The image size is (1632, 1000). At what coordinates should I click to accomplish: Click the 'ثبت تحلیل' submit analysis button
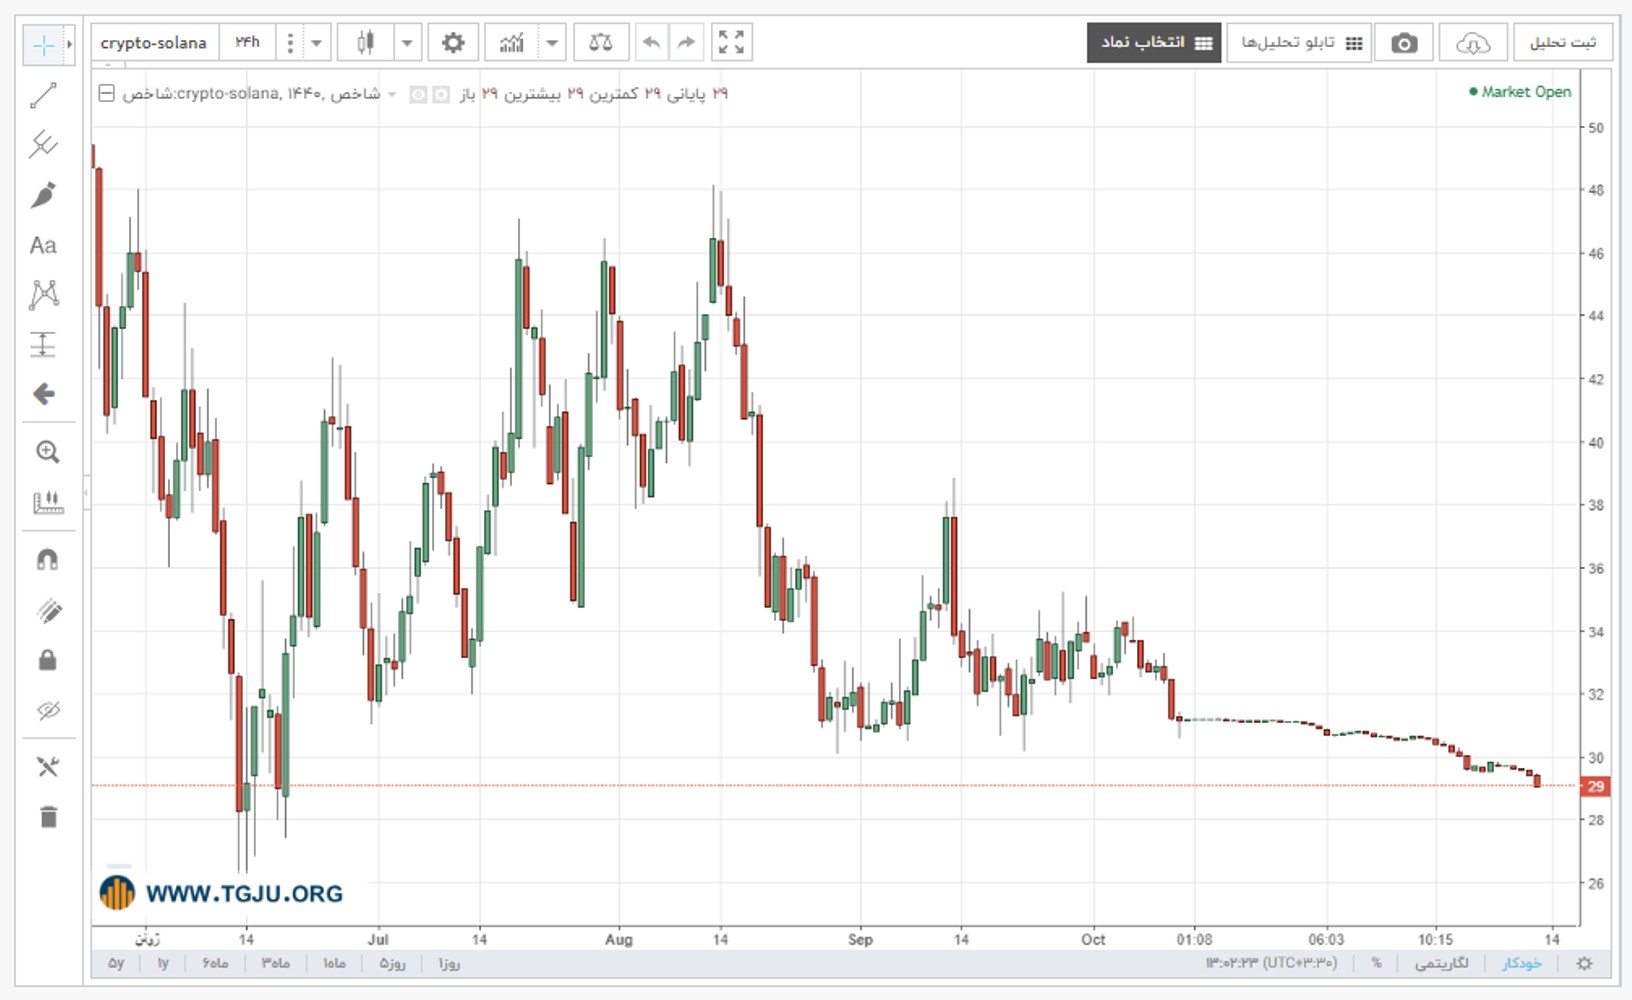coord(1562,43)
